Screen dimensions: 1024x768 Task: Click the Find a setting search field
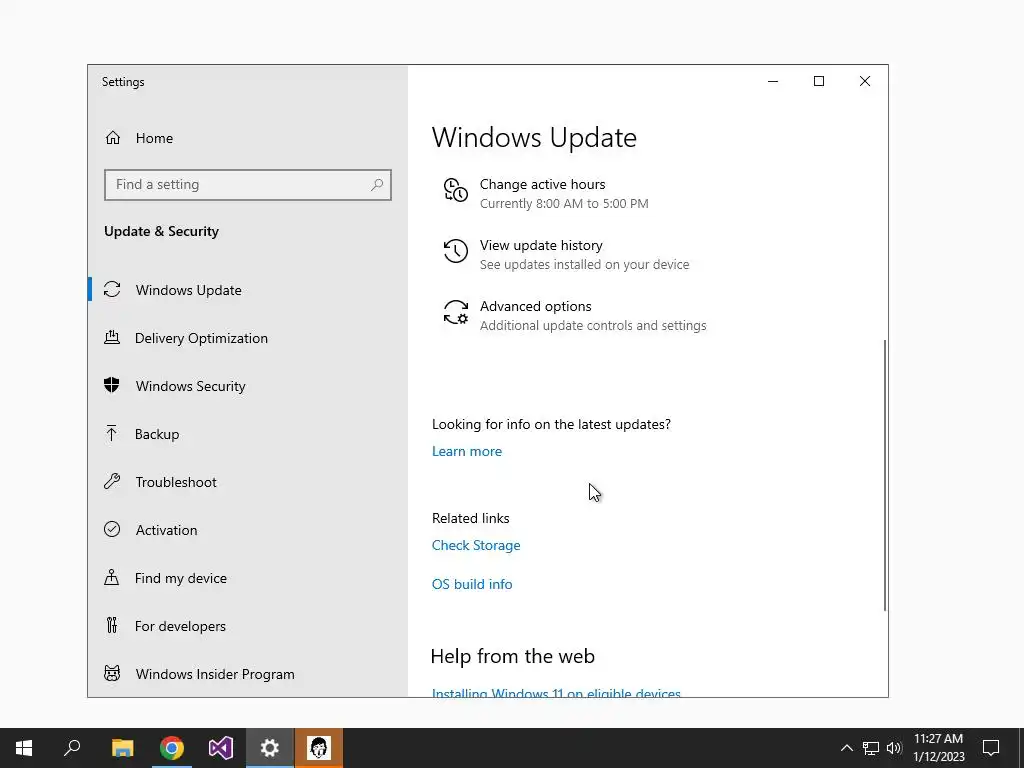(x=248, y=185)
